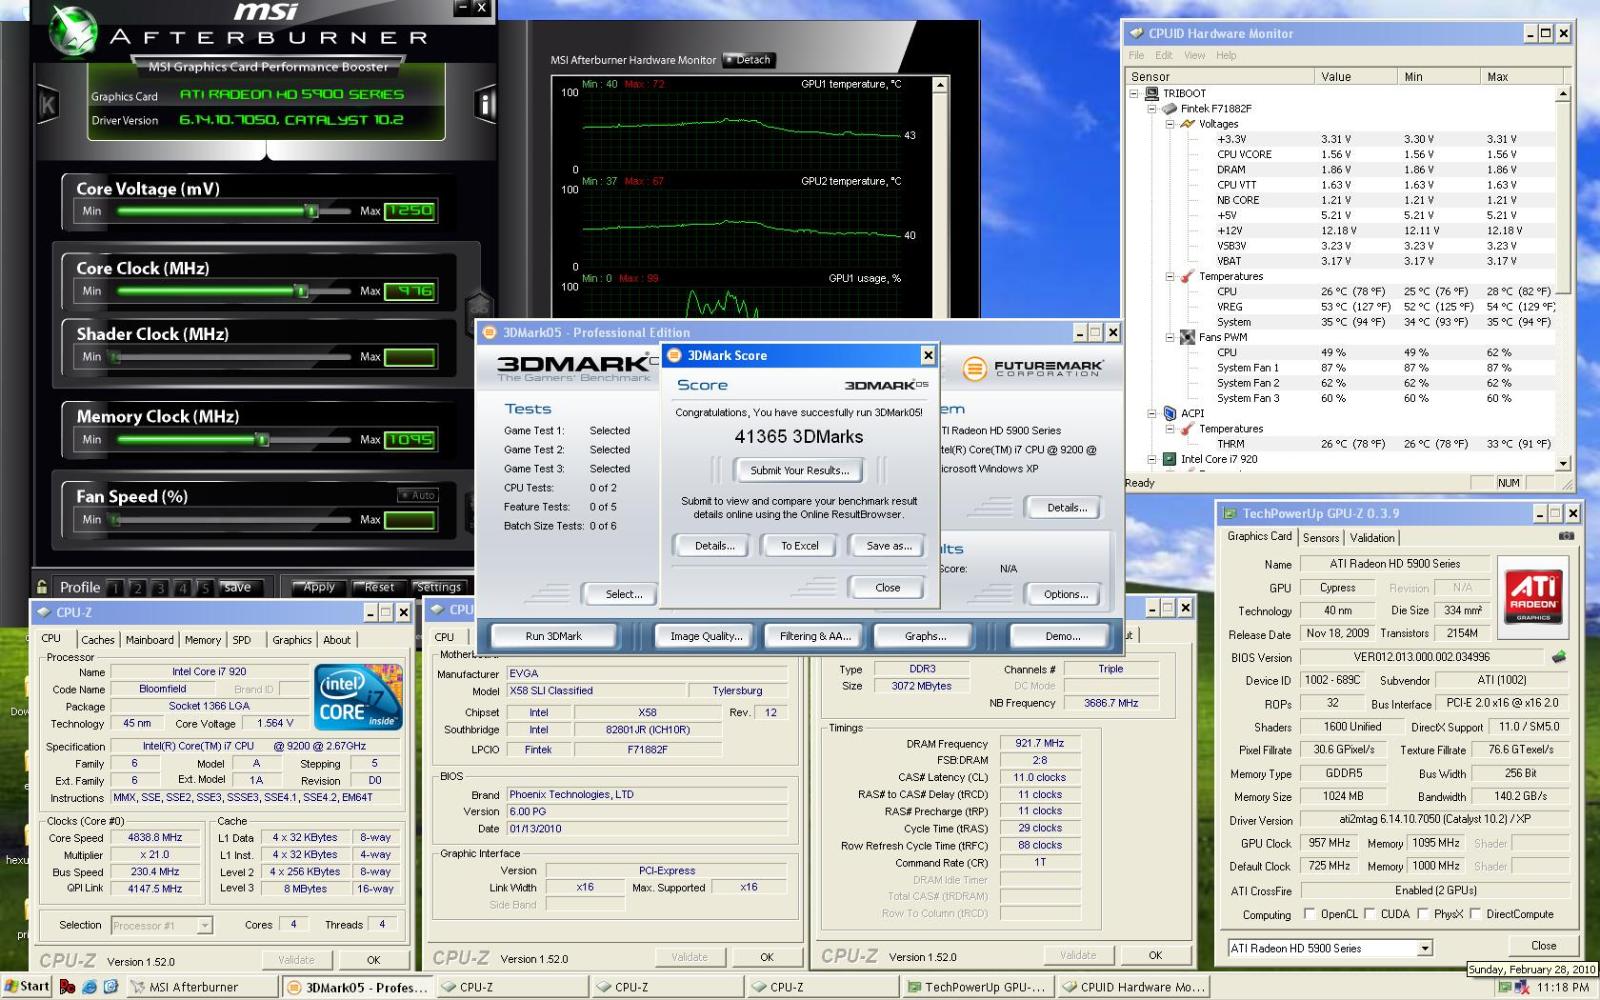This screenshot has height=1000, width=1600.
Task: Click the Futuremark Corporation logo in 3DMark05
Action: pos(1034,369)
